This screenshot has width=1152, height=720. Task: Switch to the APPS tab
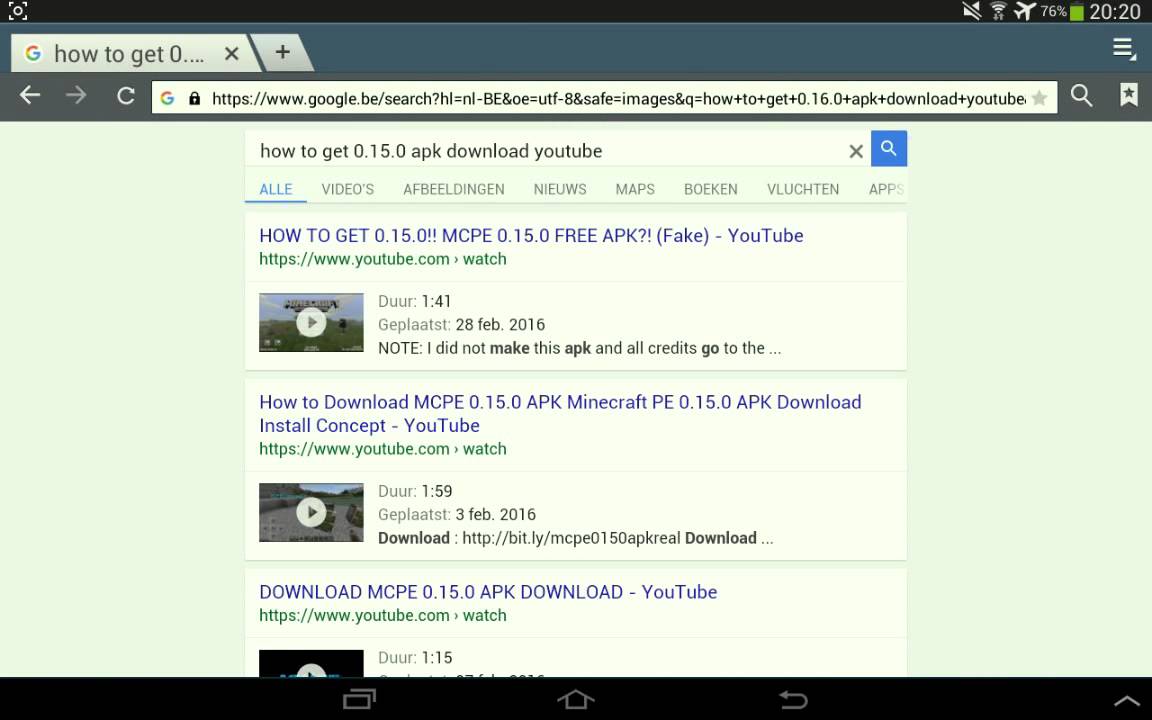[886, 190]
